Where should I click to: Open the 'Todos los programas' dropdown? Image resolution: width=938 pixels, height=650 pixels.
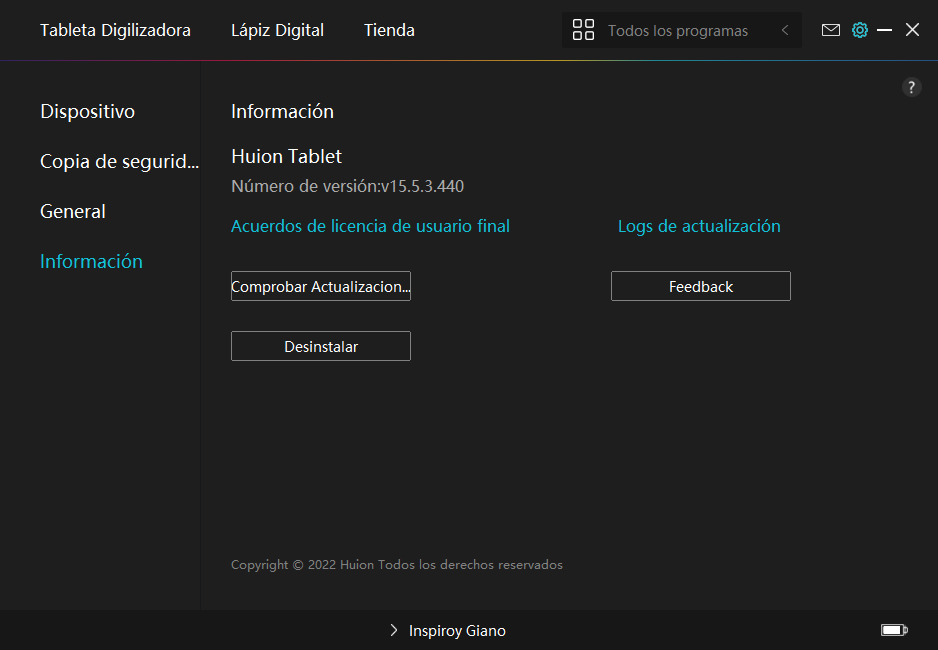point(677,31)
